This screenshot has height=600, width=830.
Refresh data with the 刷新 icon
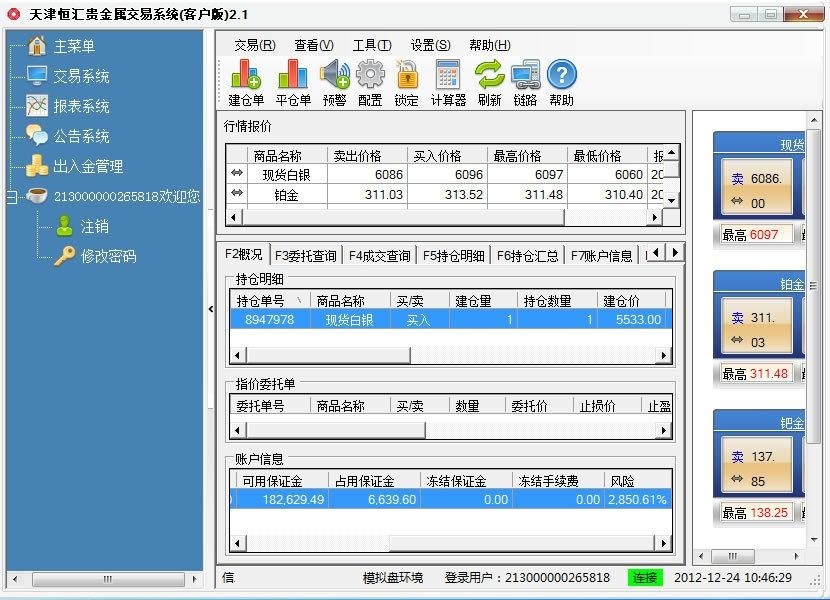tap(489, 76)
